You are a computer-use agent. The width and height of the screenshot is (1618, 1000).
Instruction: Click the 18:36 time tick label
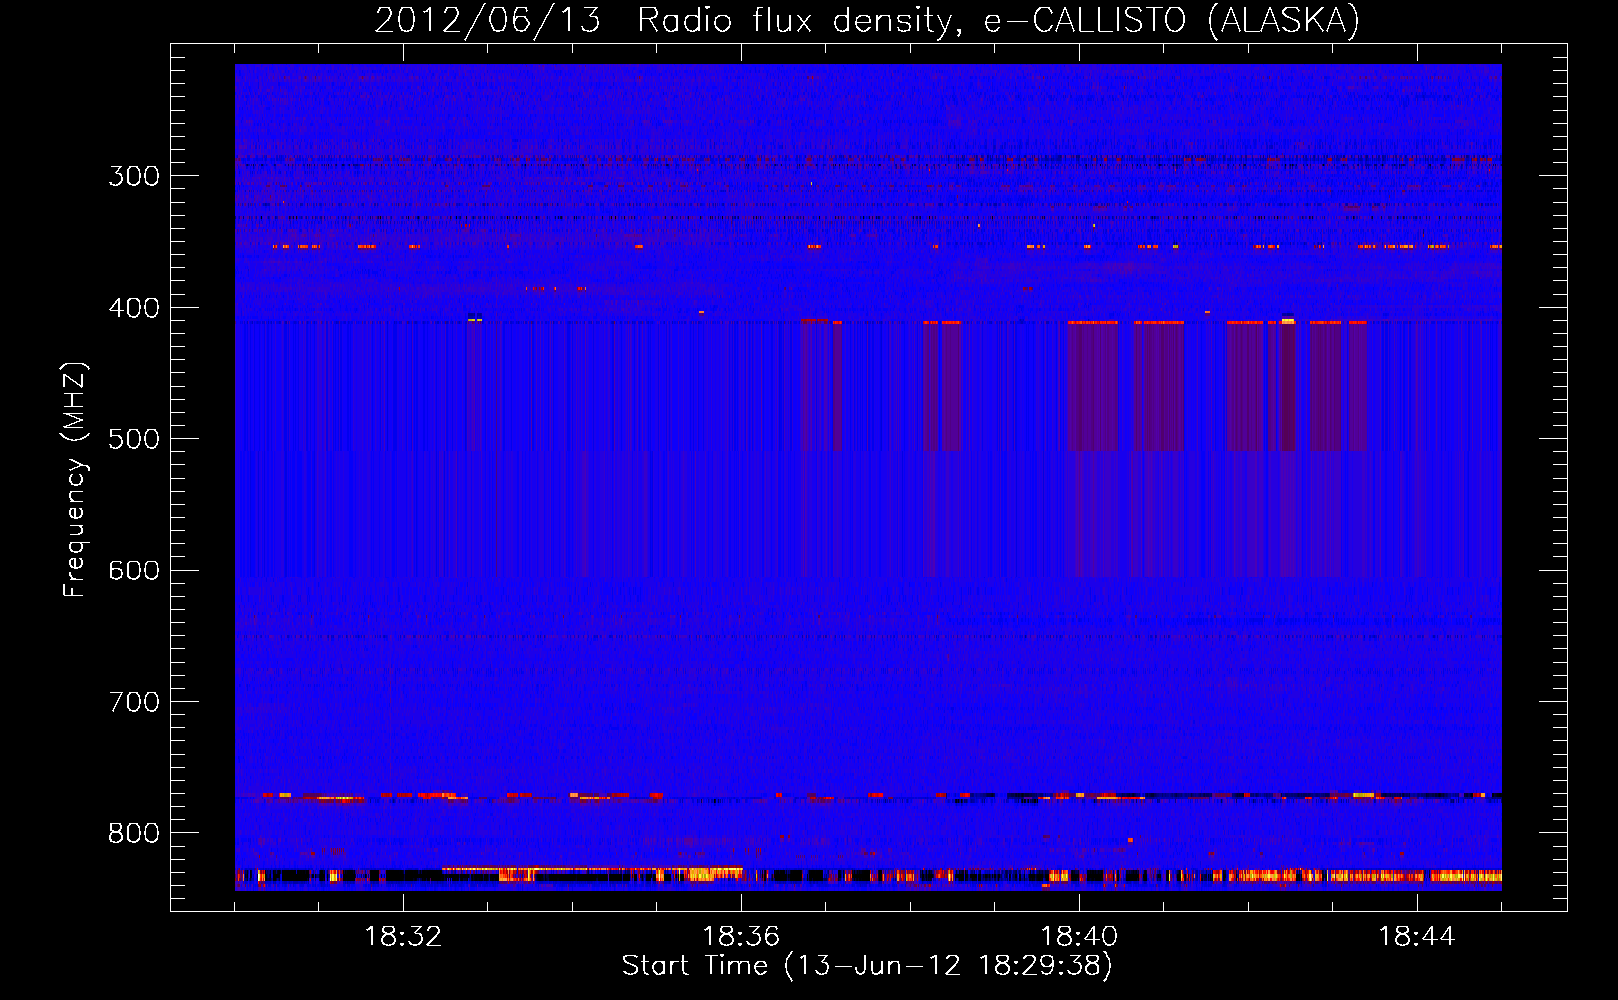click(x=741, y=937)
